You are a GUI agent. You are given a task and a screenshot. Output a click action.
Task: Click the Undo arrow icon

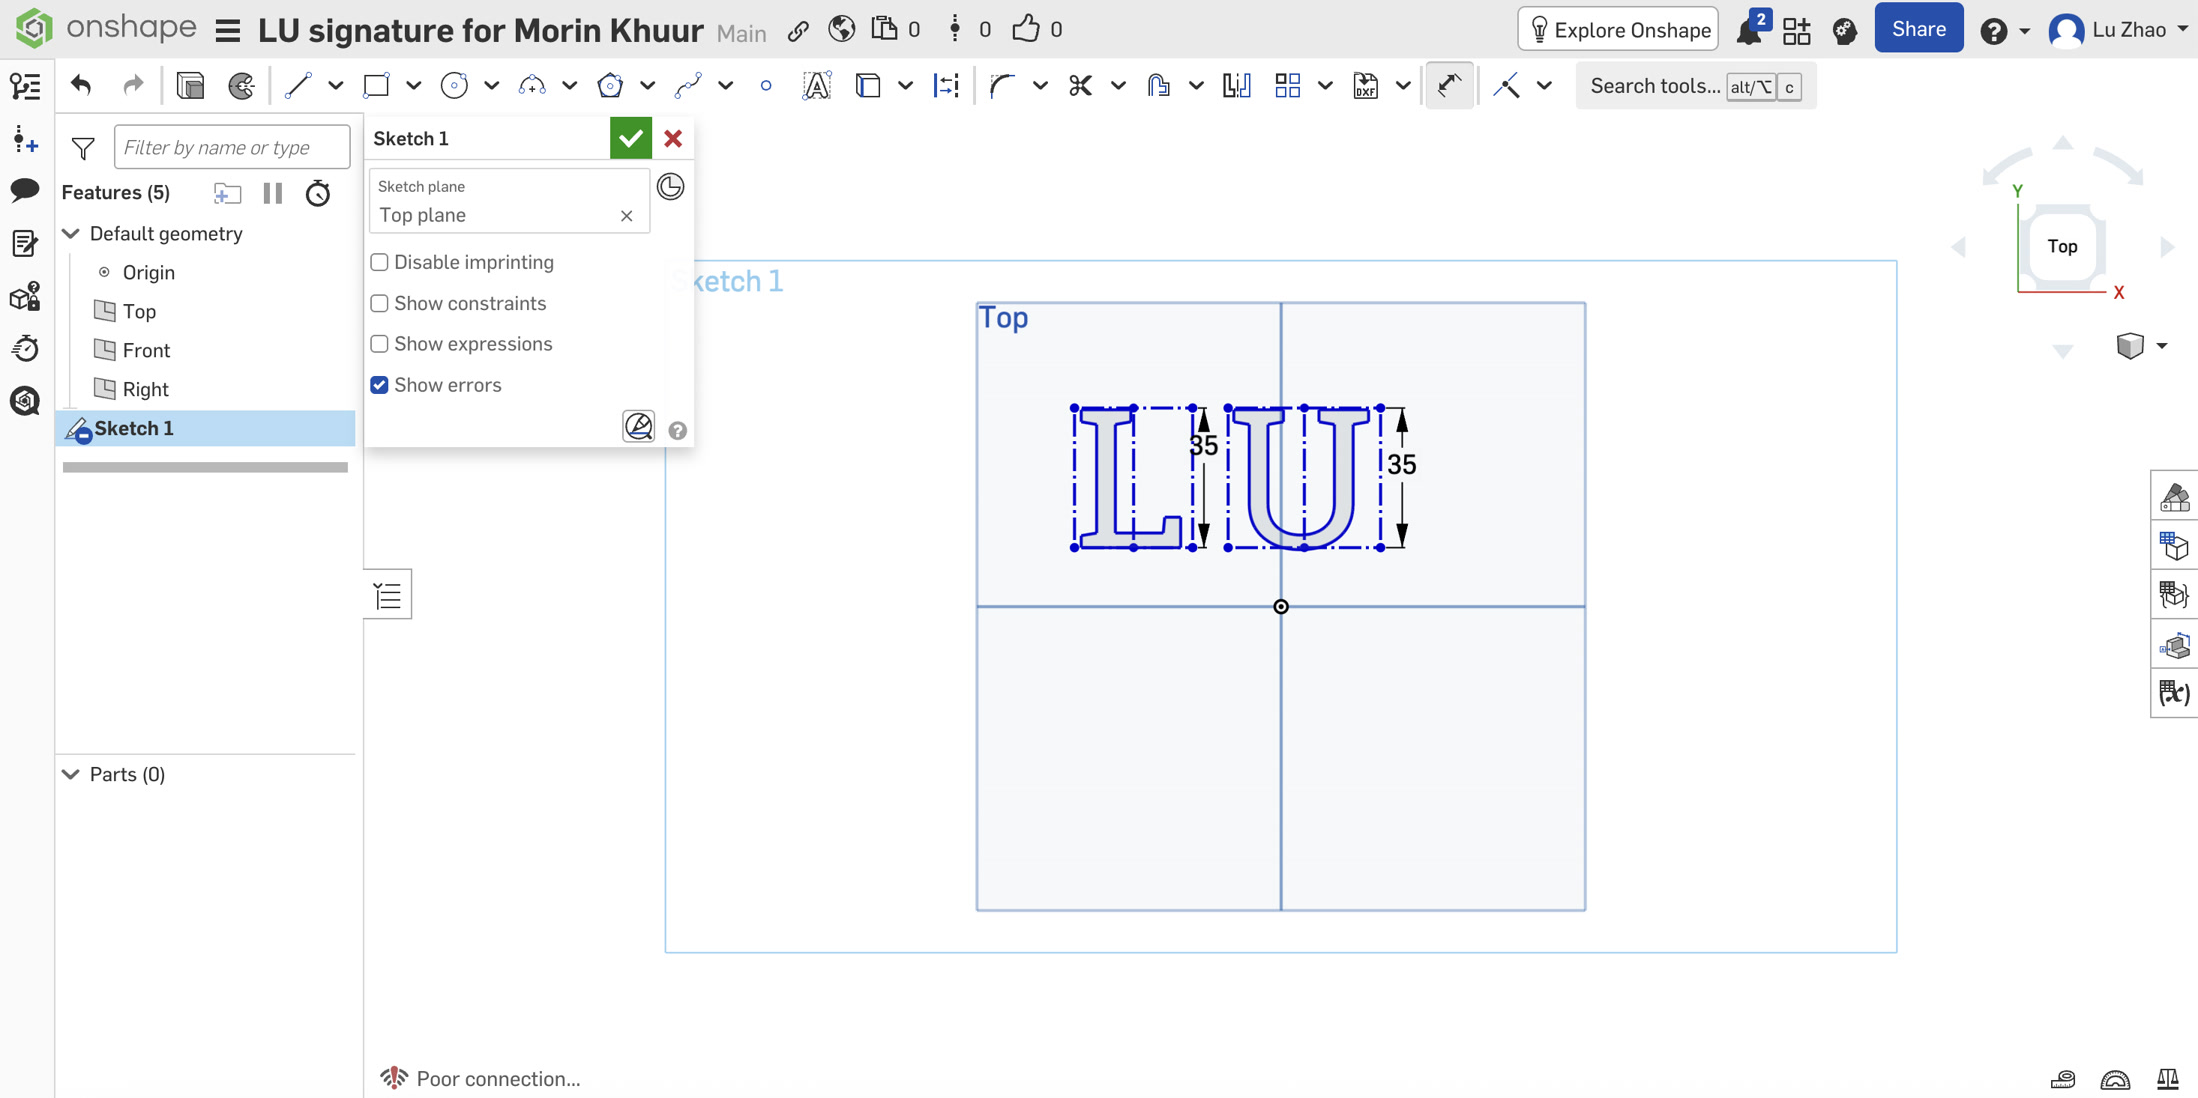pyautogui.click(x=81, y=86)
